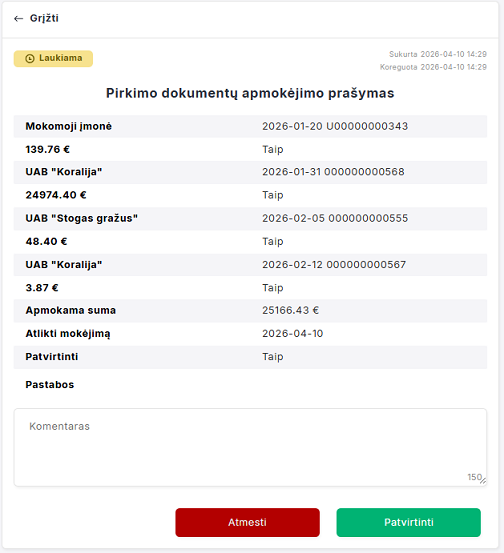Select document 2026-01-31 000000000568
This screenshot has height=553, width=504.
click(x=333, y=172)
